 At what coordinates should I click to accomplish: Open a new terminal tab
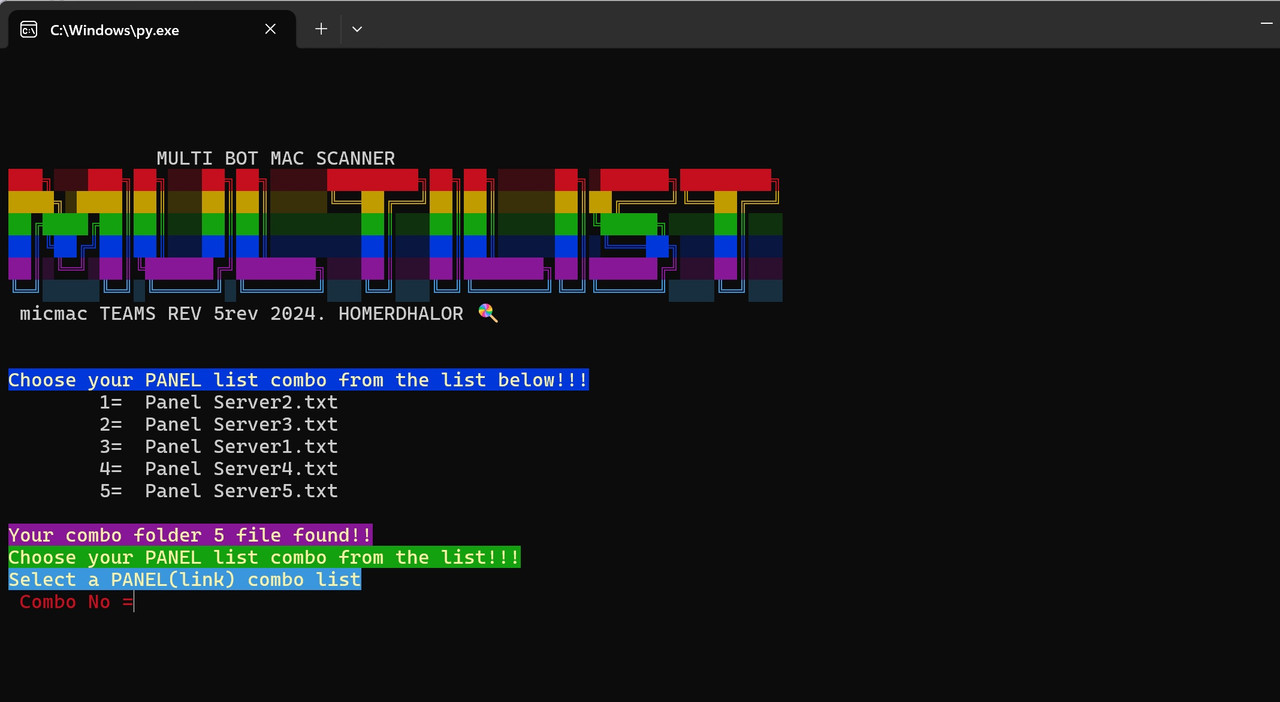tap(321, 29)
